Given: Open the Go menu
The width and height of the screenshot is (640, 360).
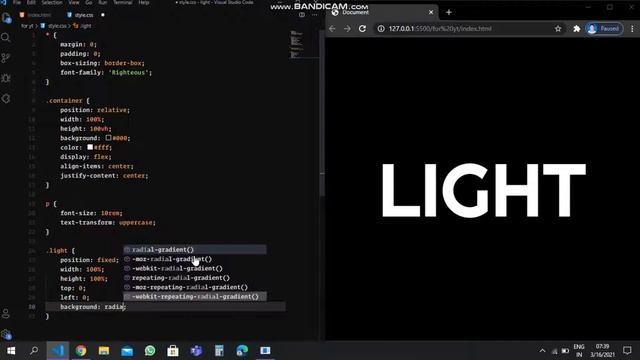Looking at the screenshot, I should [x=89, y=2].
